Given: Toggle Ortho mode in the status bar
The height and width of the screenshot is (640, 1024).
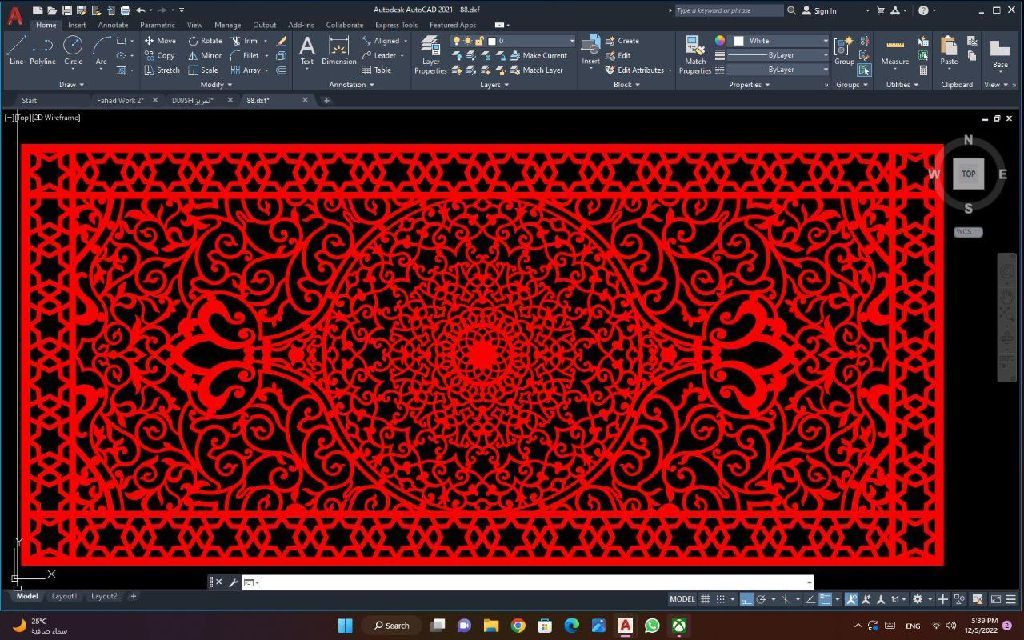Looking at the screenshot, I should 746,599.
